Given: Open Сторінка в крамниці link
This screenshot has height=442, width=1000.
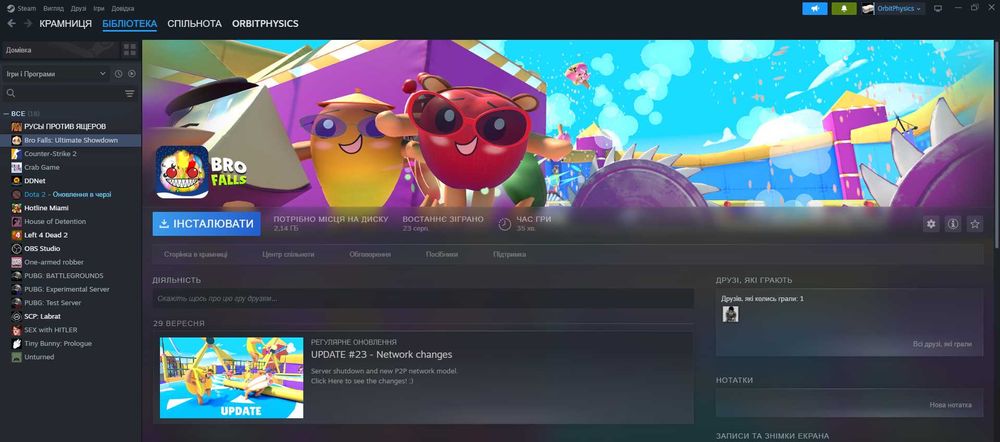Looking at the screenshot, I should (x=196, y=254).
